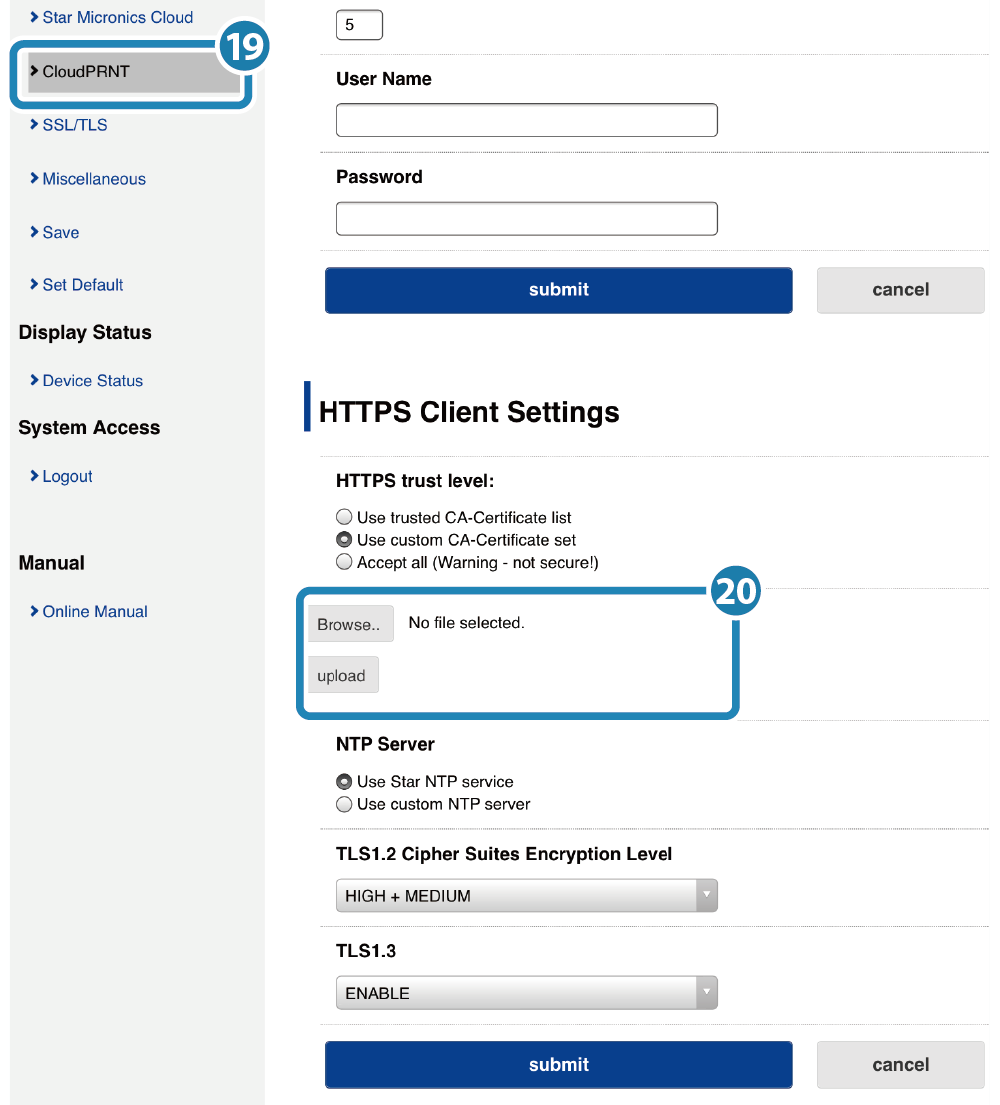
Task: Submit the HTTPS Client Settings form
Action: click(558, 1065)
